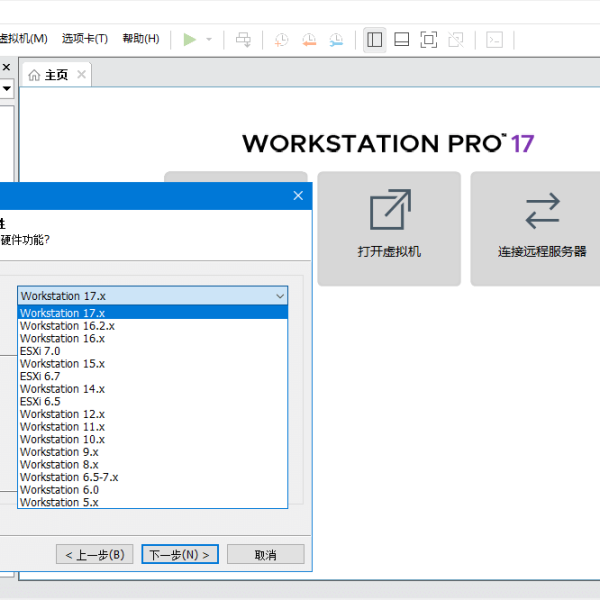
Task: Toggle the library sidebar view icon
Action: point(374,39)
